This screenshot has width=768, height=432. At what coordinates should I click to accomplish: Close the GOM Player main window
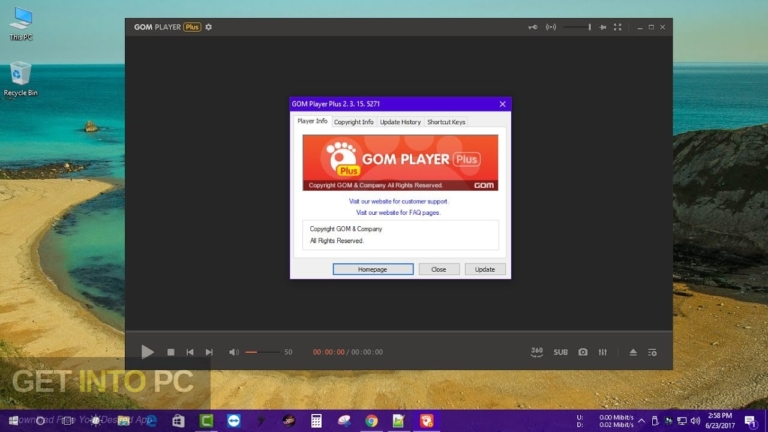coord(662,27)
